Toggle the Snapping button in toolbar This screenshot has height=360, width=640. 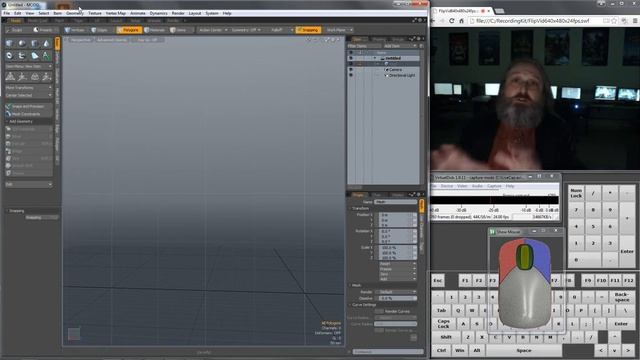pos(308,30)
